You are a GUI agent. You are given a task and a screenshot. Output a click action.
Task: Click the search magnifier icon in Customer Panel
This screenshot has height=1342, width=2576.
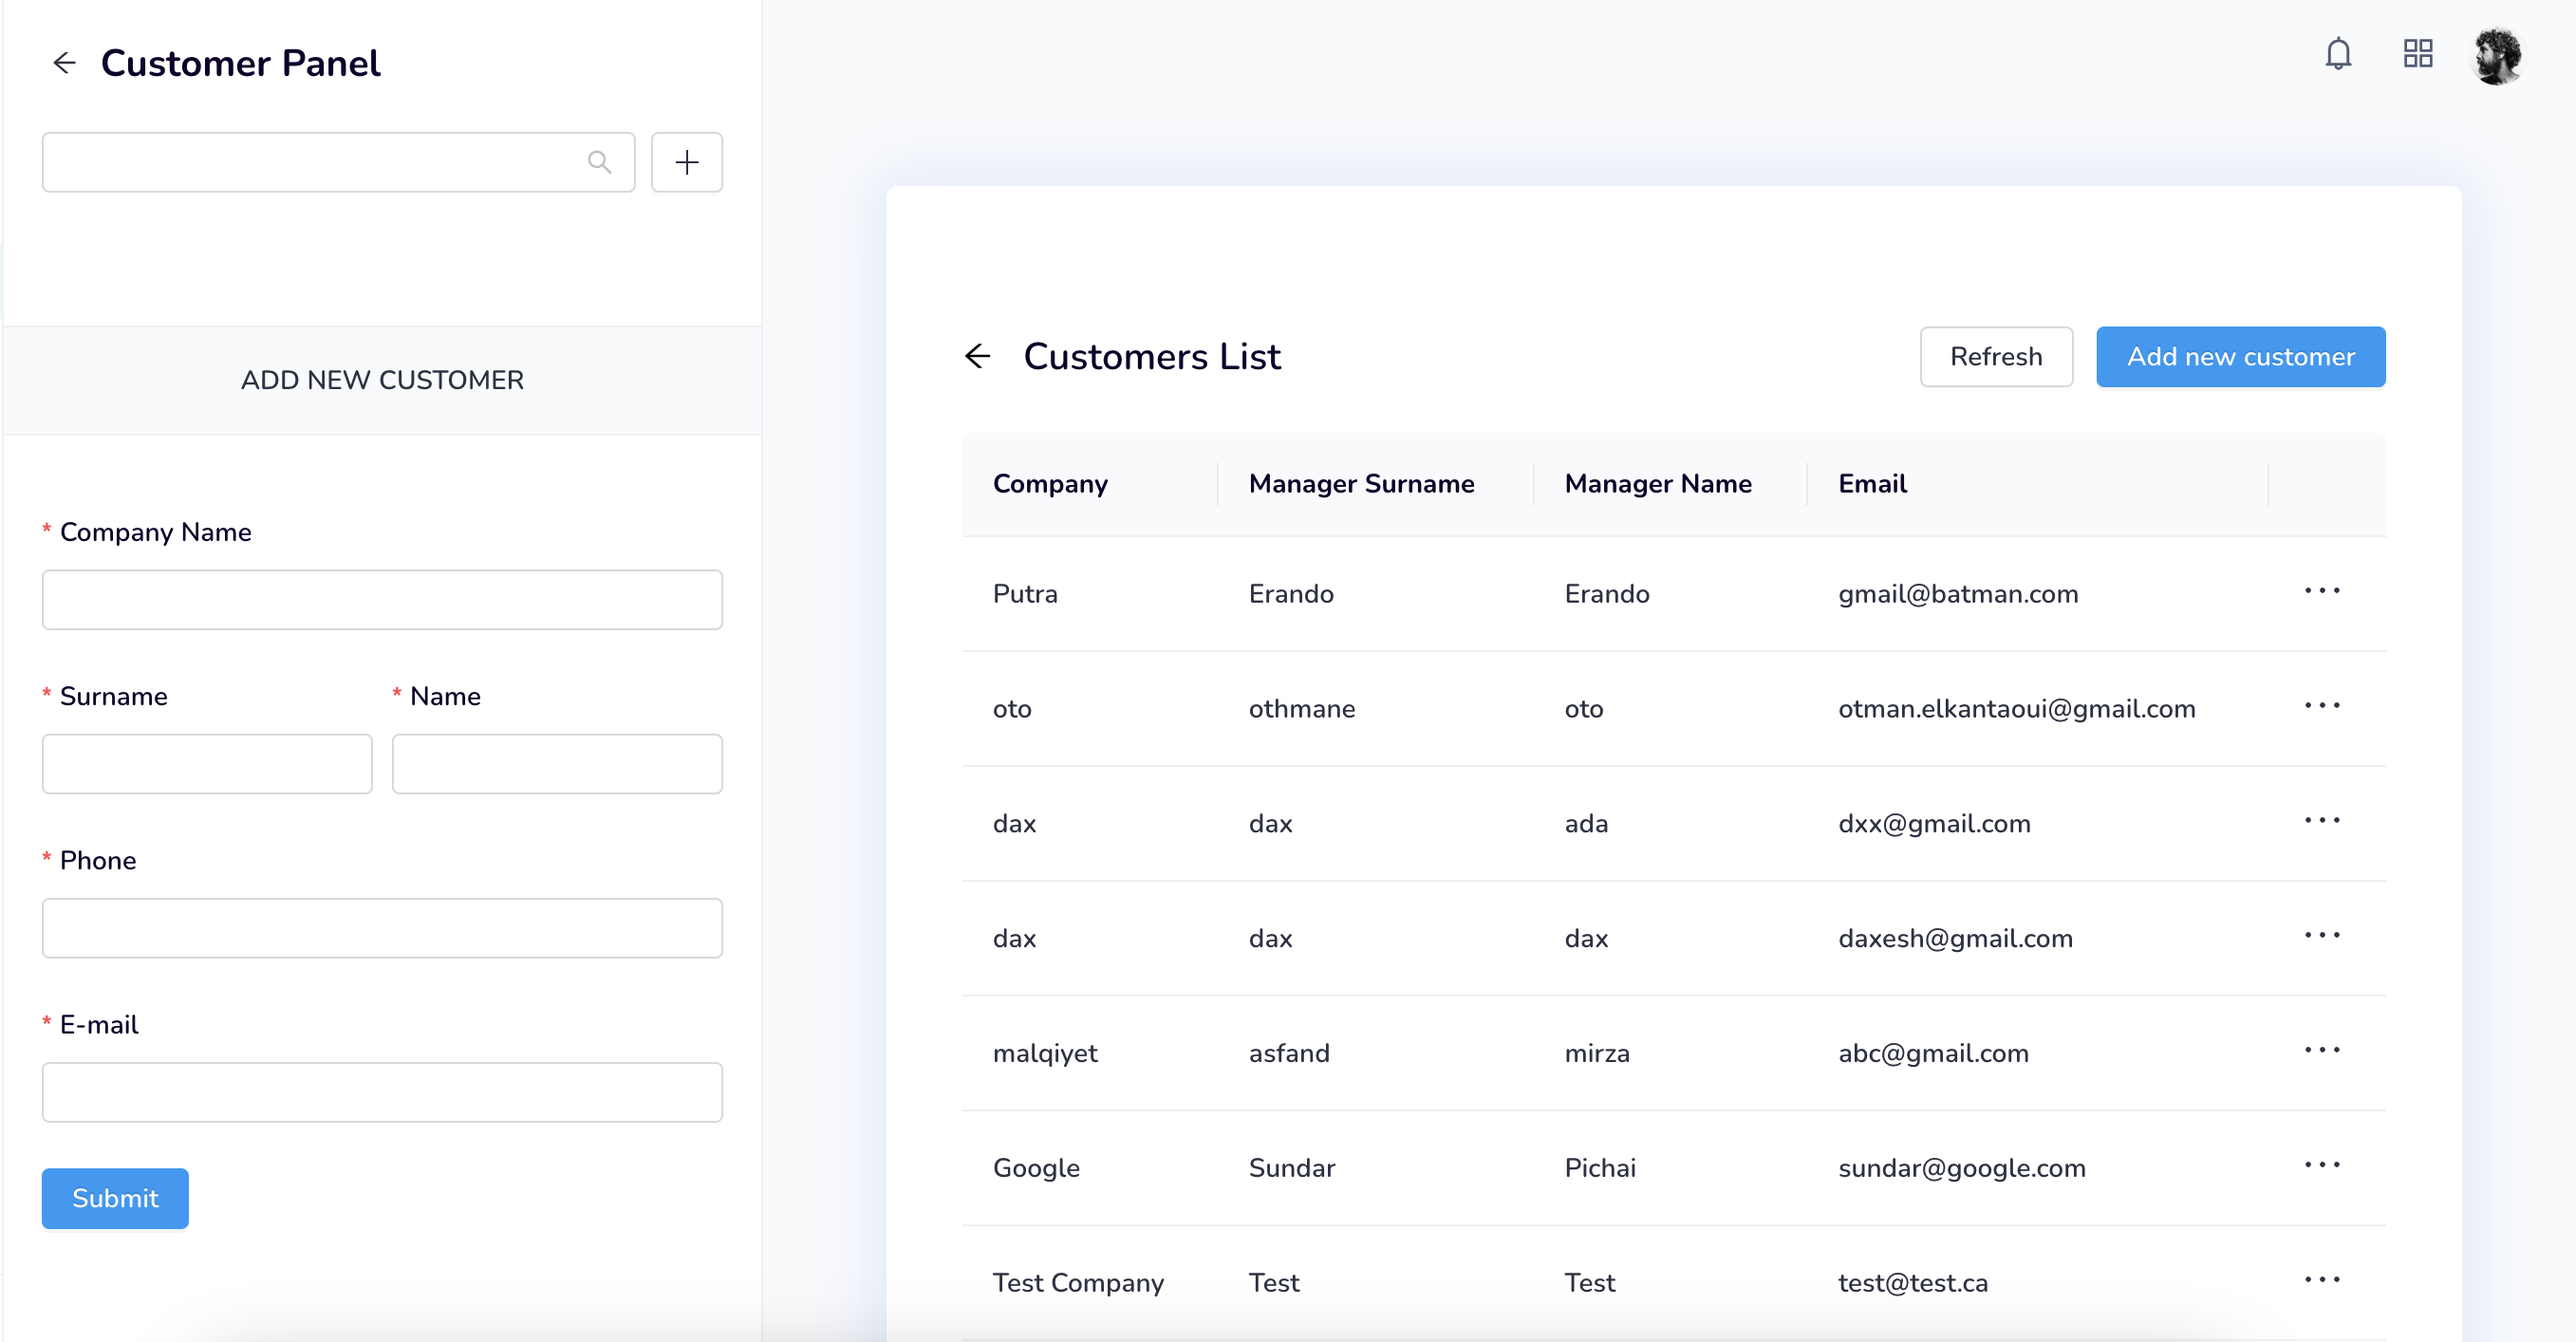(x=601, y=161)
